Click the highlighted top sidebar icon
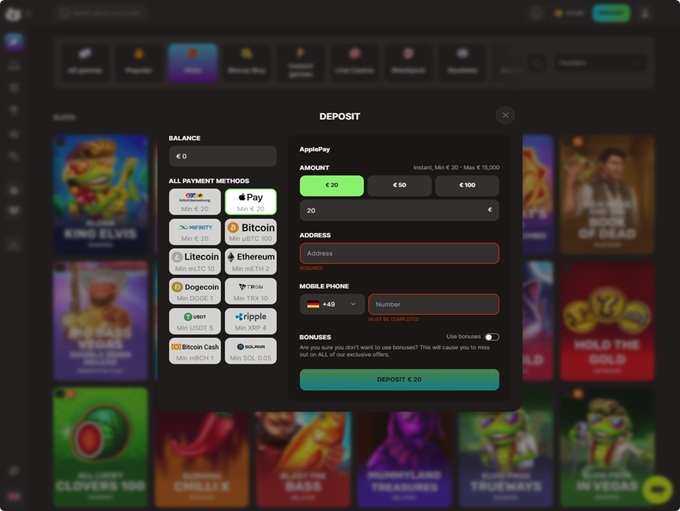Image resolution: width=680 pixels, height=511 pixels. tap(14, 42)
